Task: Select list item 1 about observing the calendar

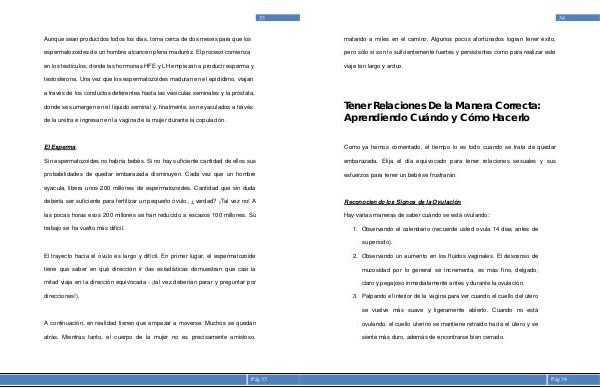Action: point(445,235)
